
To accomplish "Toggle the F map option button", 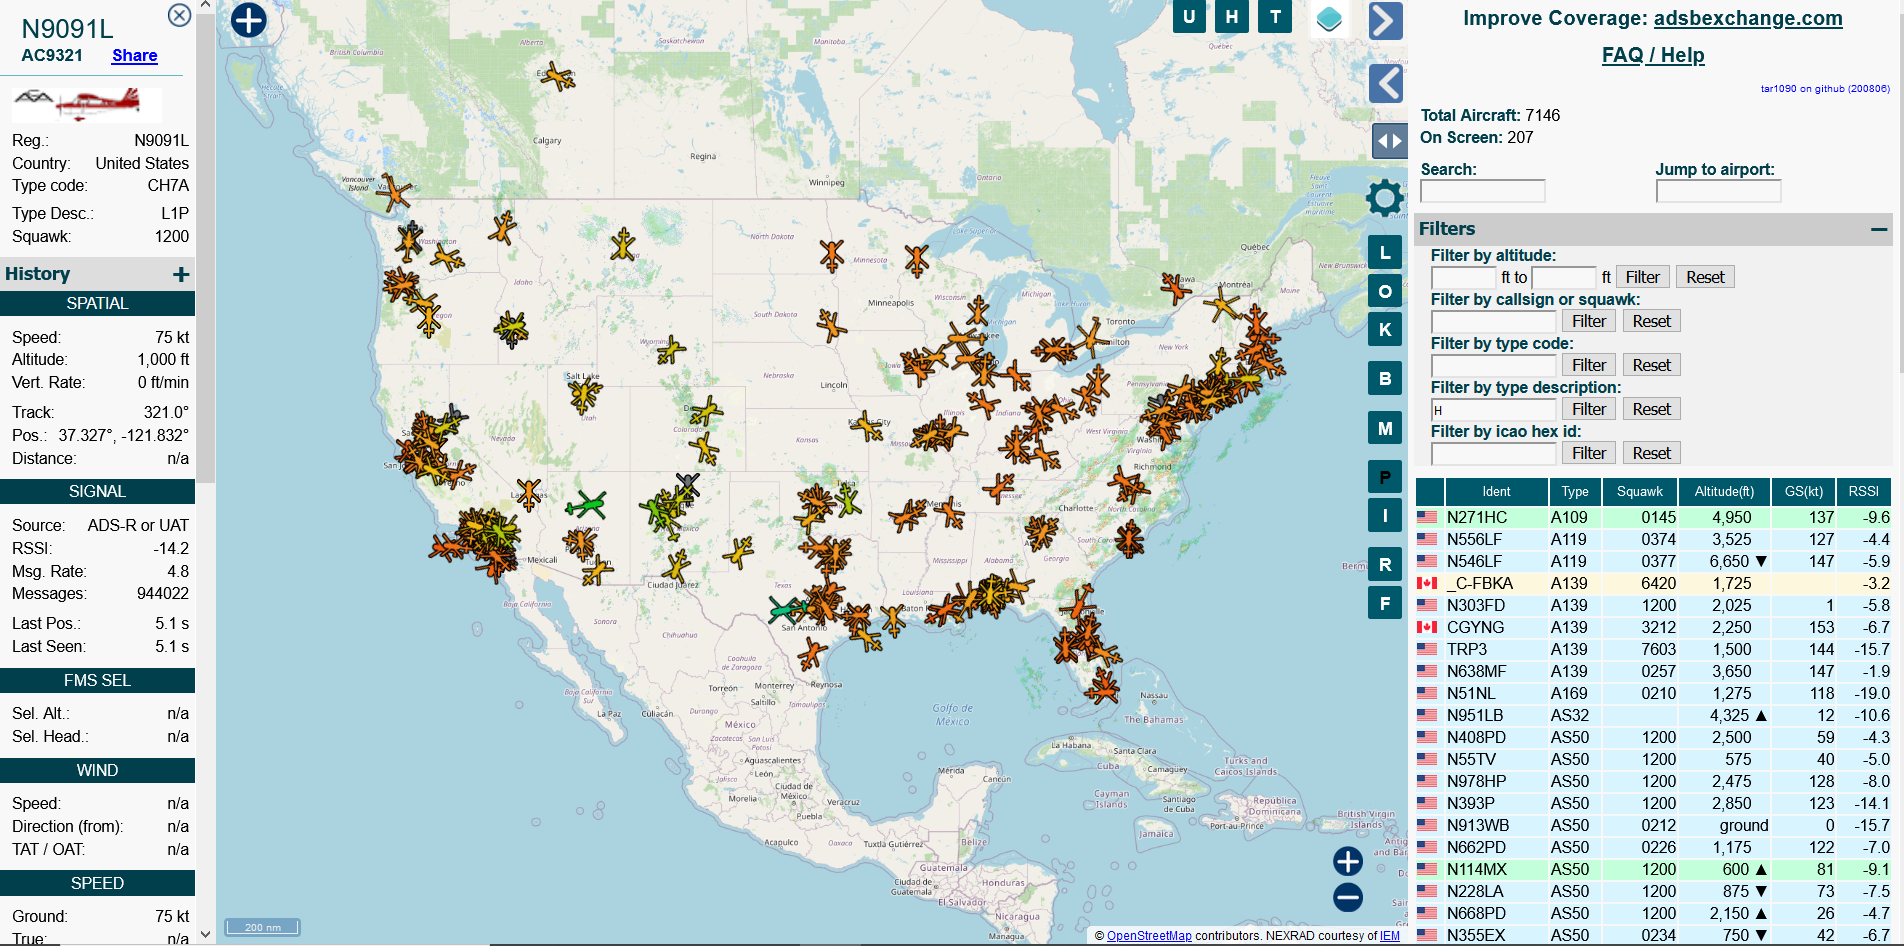I will tap(1385, 603).
